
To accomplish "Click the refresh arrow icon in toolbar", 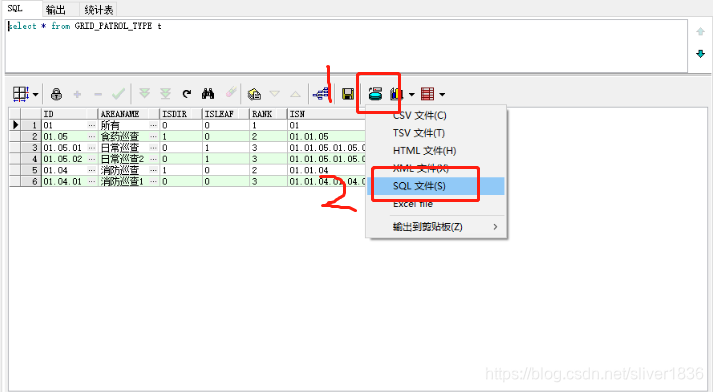I will pyautogui.click(x=186, y=94).
